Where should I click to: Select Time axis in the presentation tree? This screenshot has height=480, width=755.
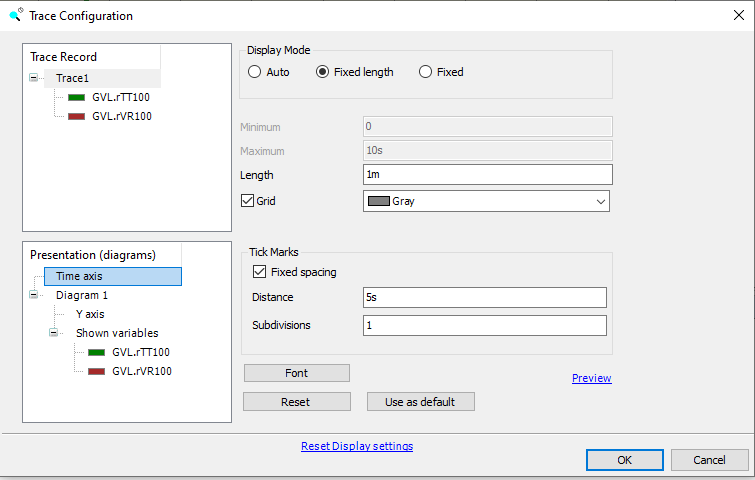coord(79,276)
